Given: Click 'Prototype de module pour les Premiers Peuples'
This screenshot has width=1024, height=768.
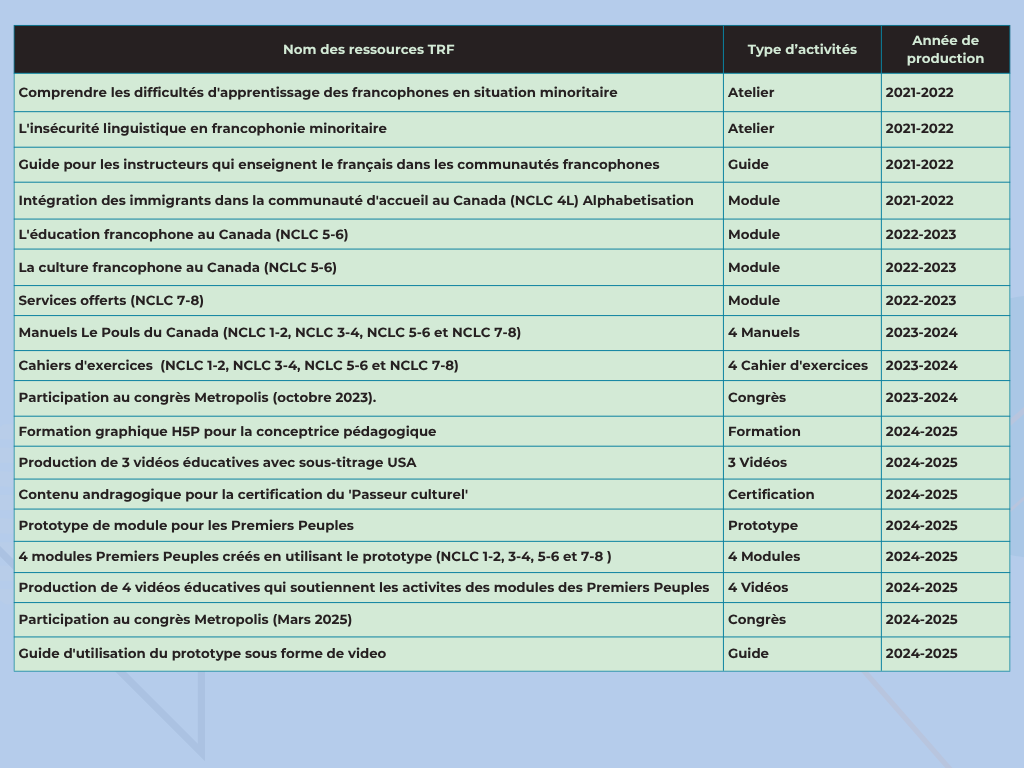Looking at the screenshot, I should 186,525.
